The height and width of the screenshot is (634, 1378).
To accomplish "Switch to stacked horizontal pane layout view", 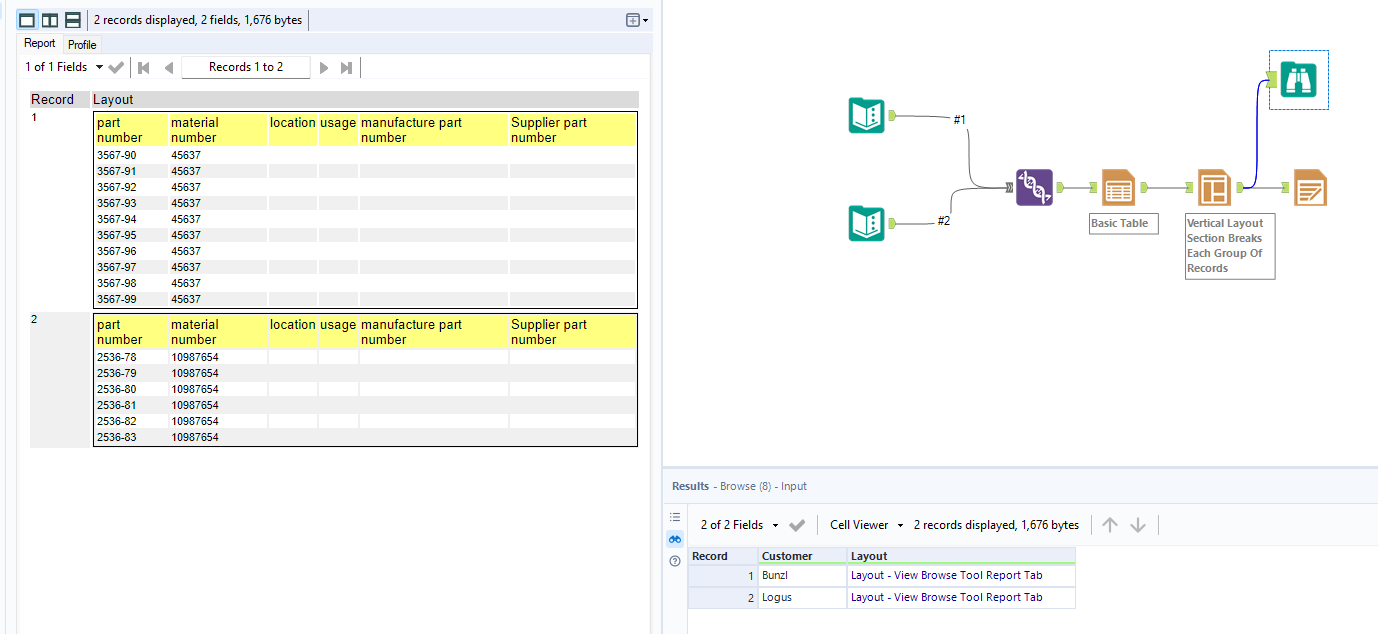I will tap(72, 18).
